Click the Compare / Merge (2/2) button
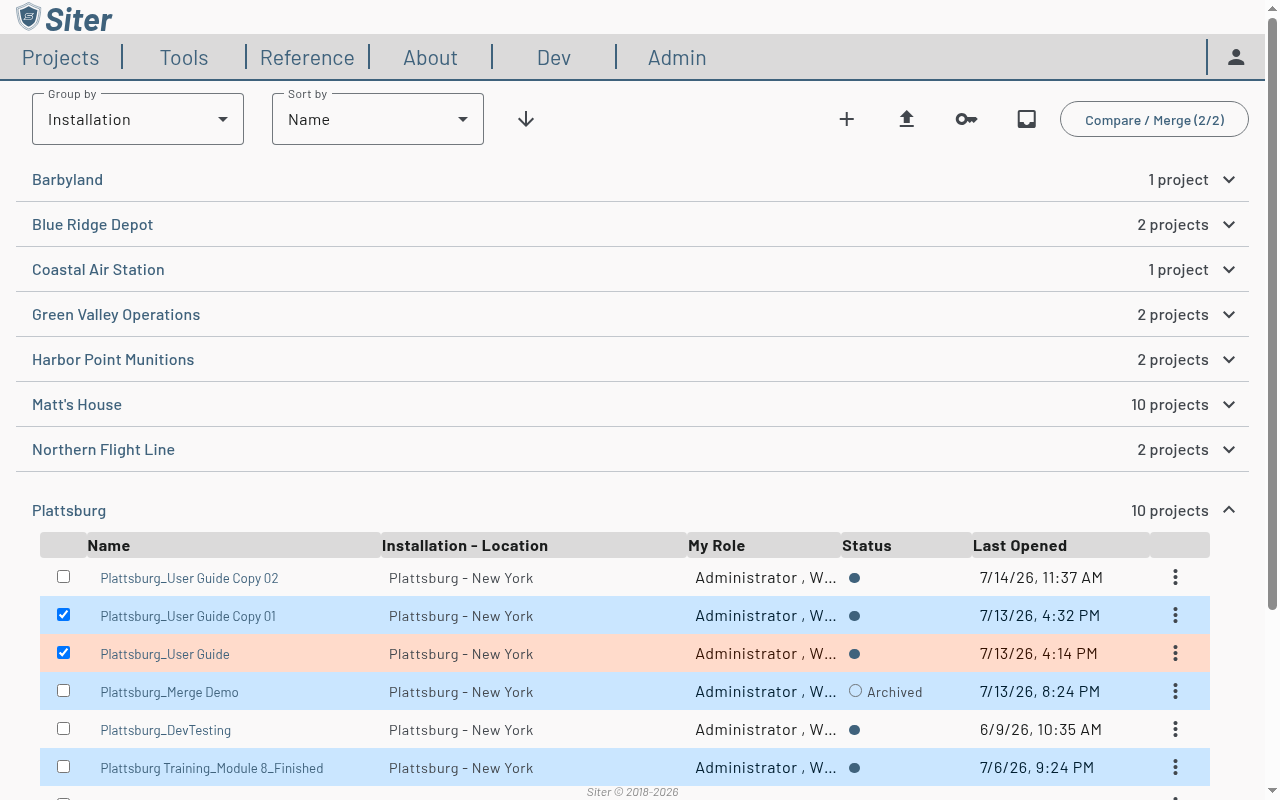This screenshot has width=1280, height=800. [x=1154, y=120]
